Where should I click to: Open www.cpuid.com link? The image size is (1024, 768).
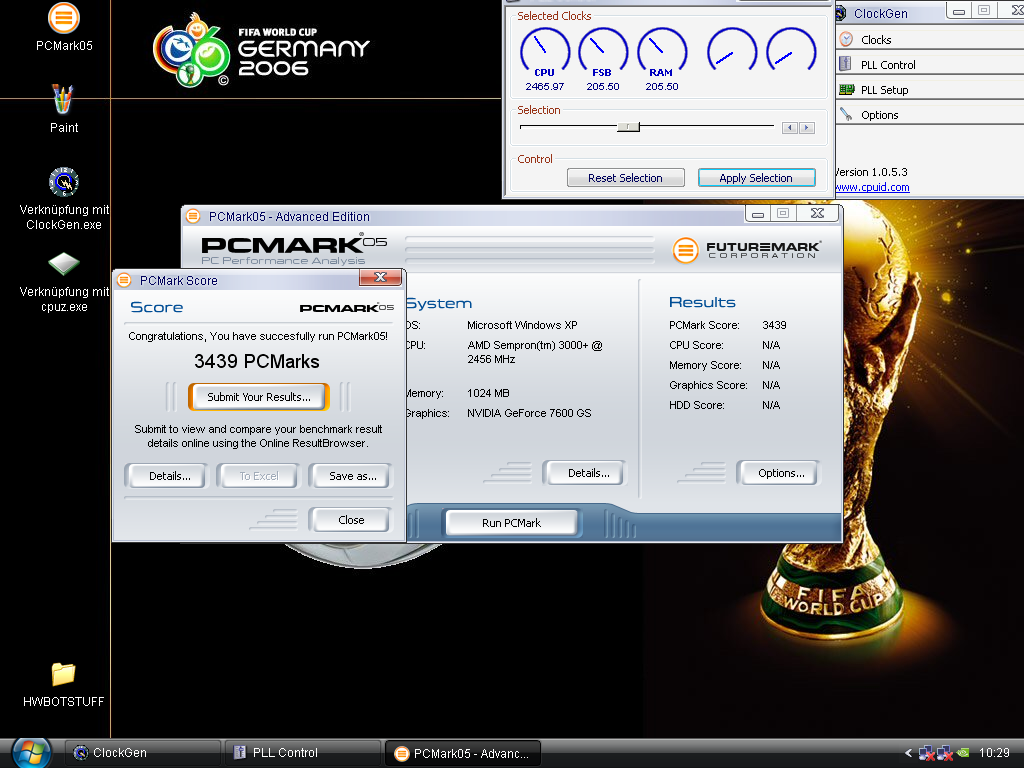(872, 187)
